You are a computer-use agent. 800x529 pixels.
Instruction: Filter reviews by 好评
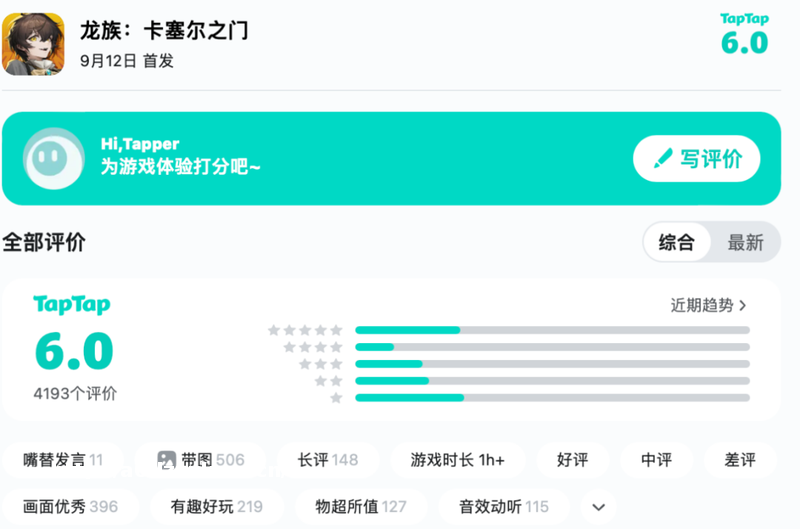coord(573,460)
